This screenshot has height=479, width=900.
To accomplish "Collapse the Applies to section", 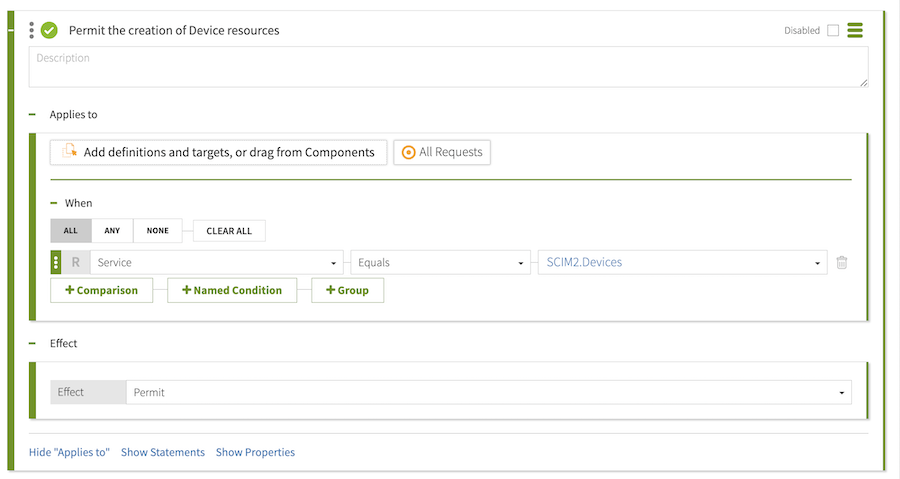I will 33,115.
